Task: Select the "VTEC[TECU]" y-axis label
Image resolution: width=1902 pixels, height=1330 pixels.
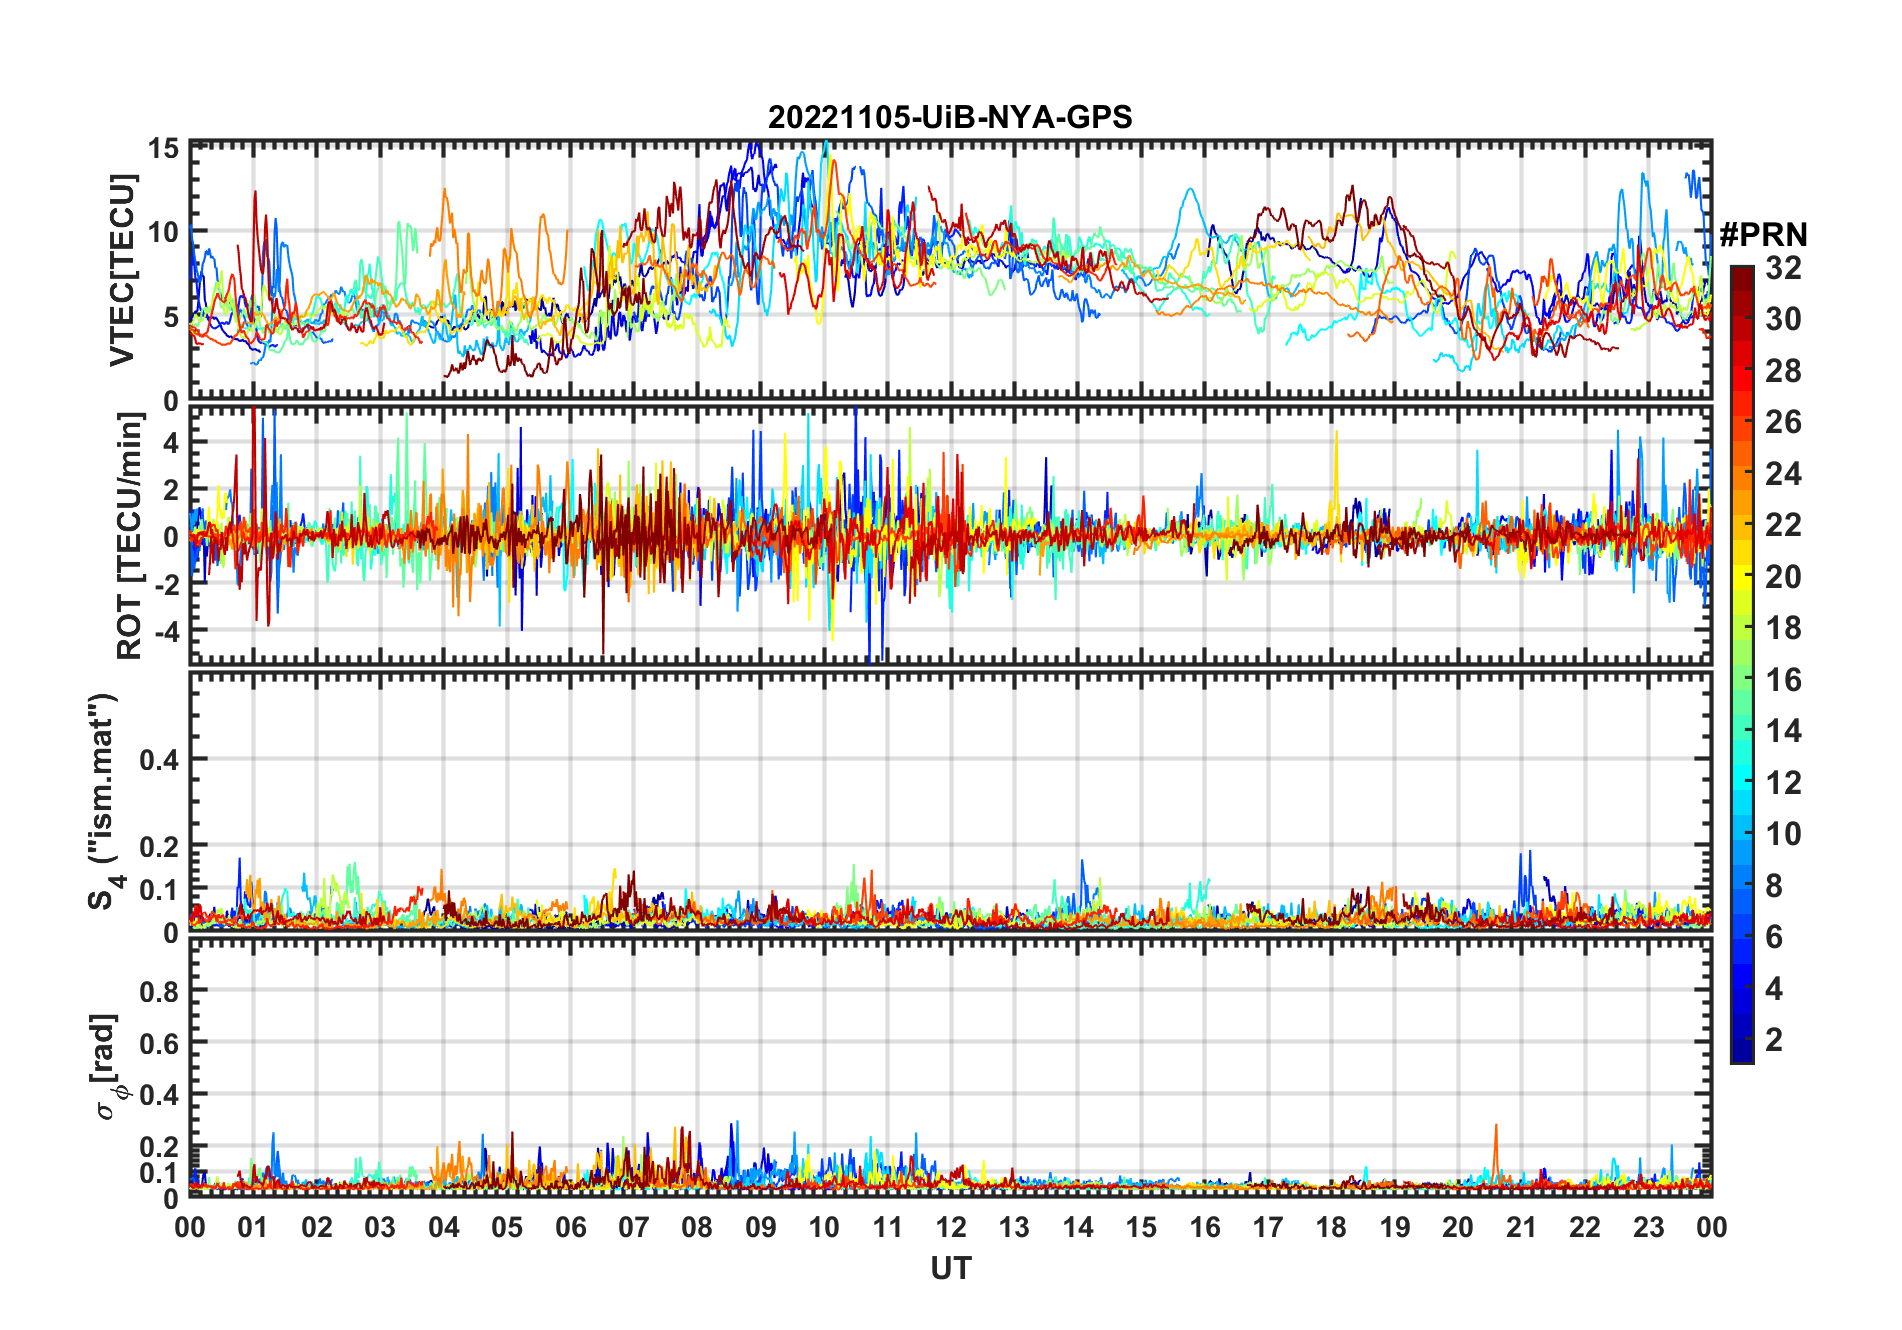Action: 122,270
